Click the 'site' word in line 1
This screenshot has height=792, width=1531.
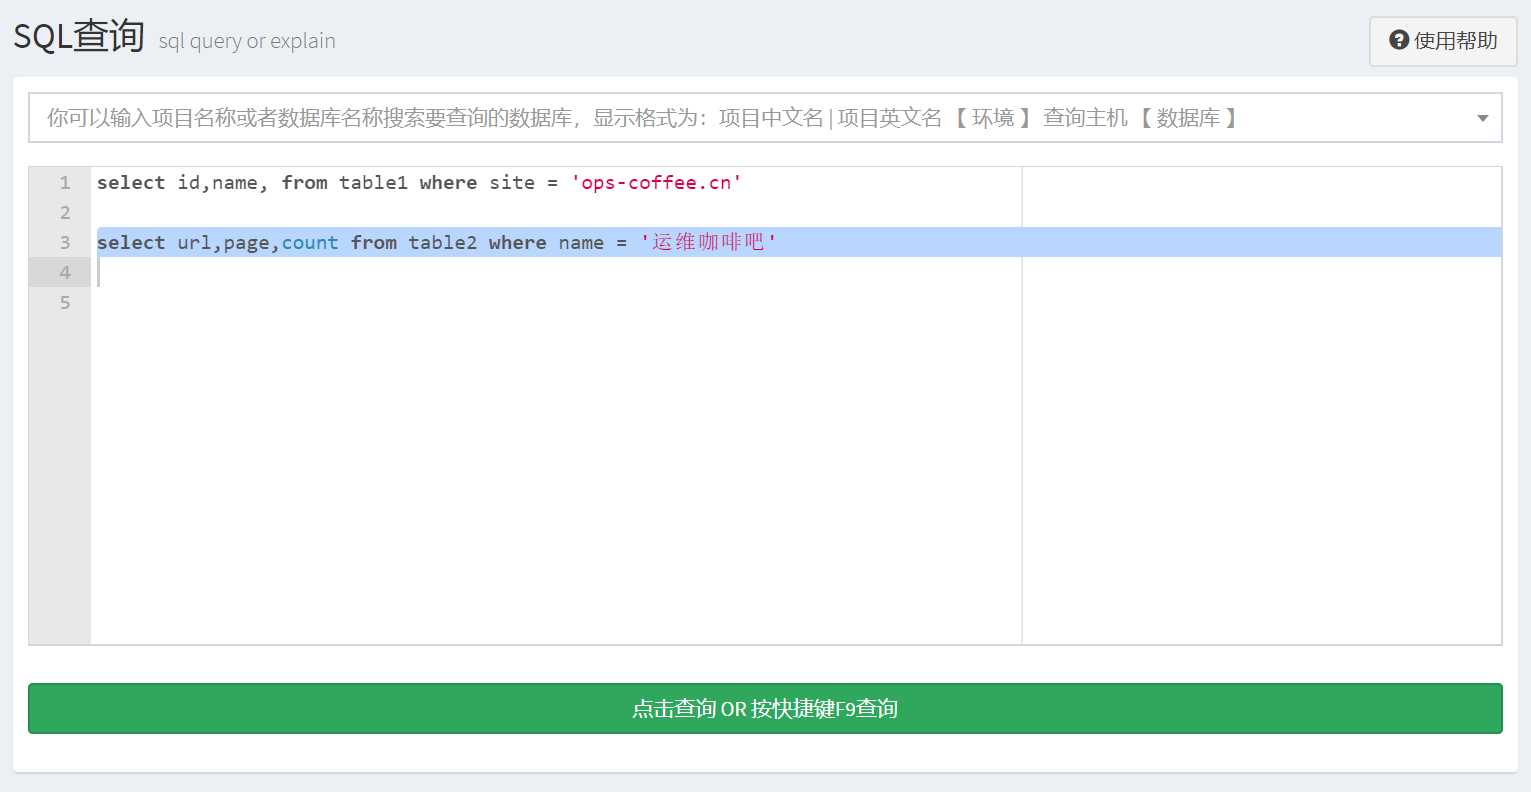pyautogui.click(x=512, y=183)
